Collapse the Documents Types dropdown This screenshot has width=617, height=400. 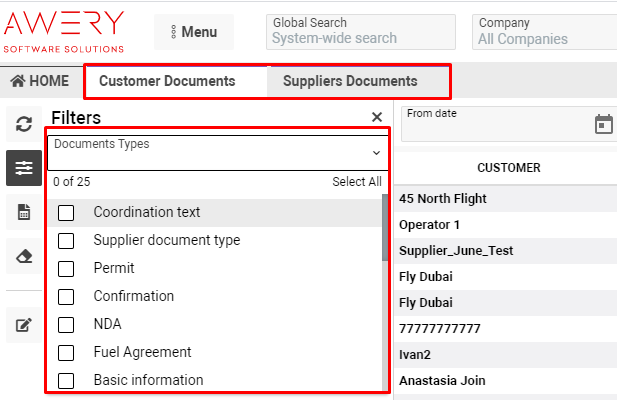click(376, 153)
